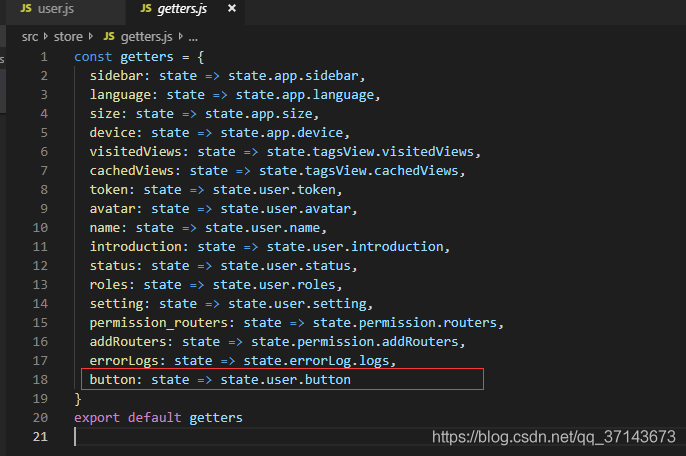Close the getters.js tab
The height and width of the screenshot is (456, 686).
pyautogui.click(x=232, y=10)
